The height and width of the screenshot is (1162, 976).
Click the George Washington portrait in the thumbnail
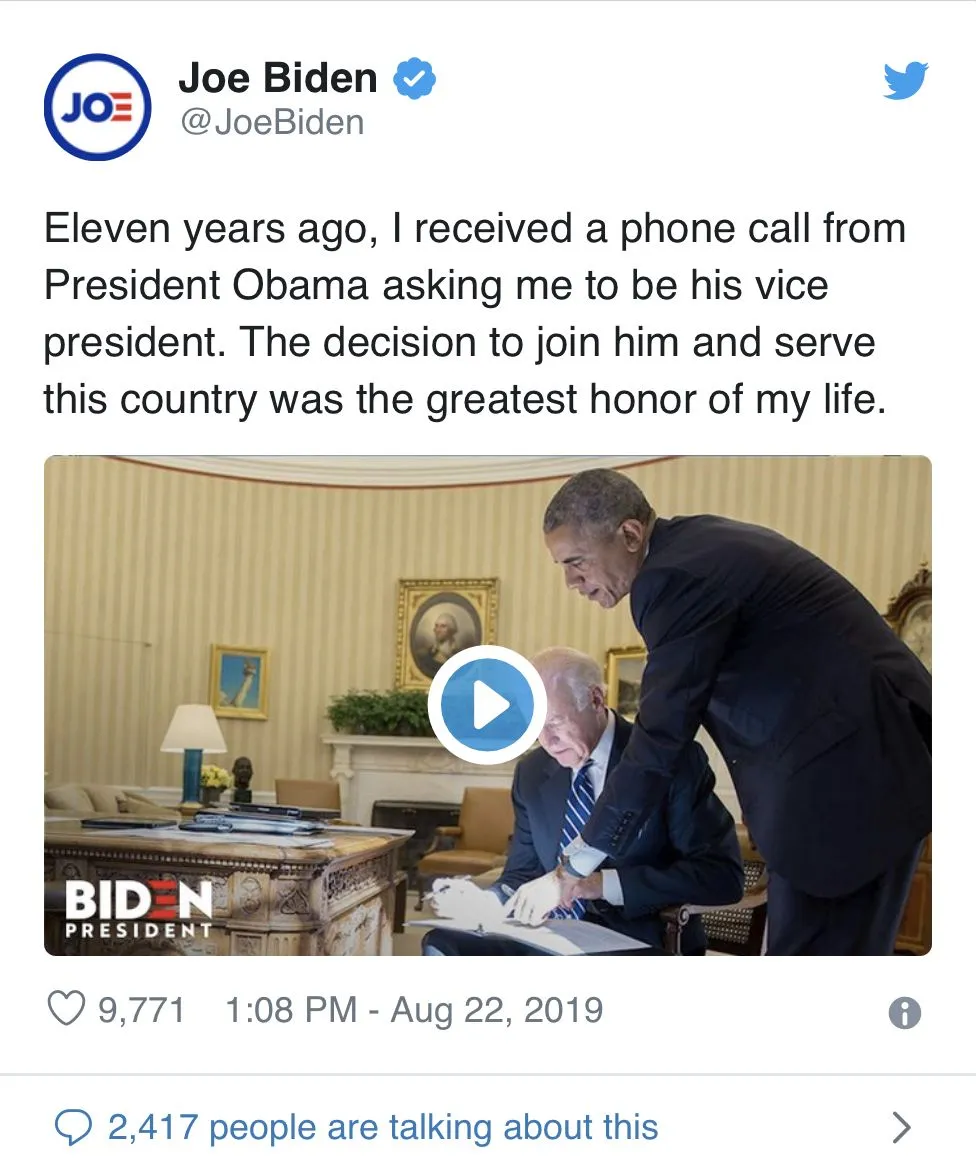[x=446, y=630]
